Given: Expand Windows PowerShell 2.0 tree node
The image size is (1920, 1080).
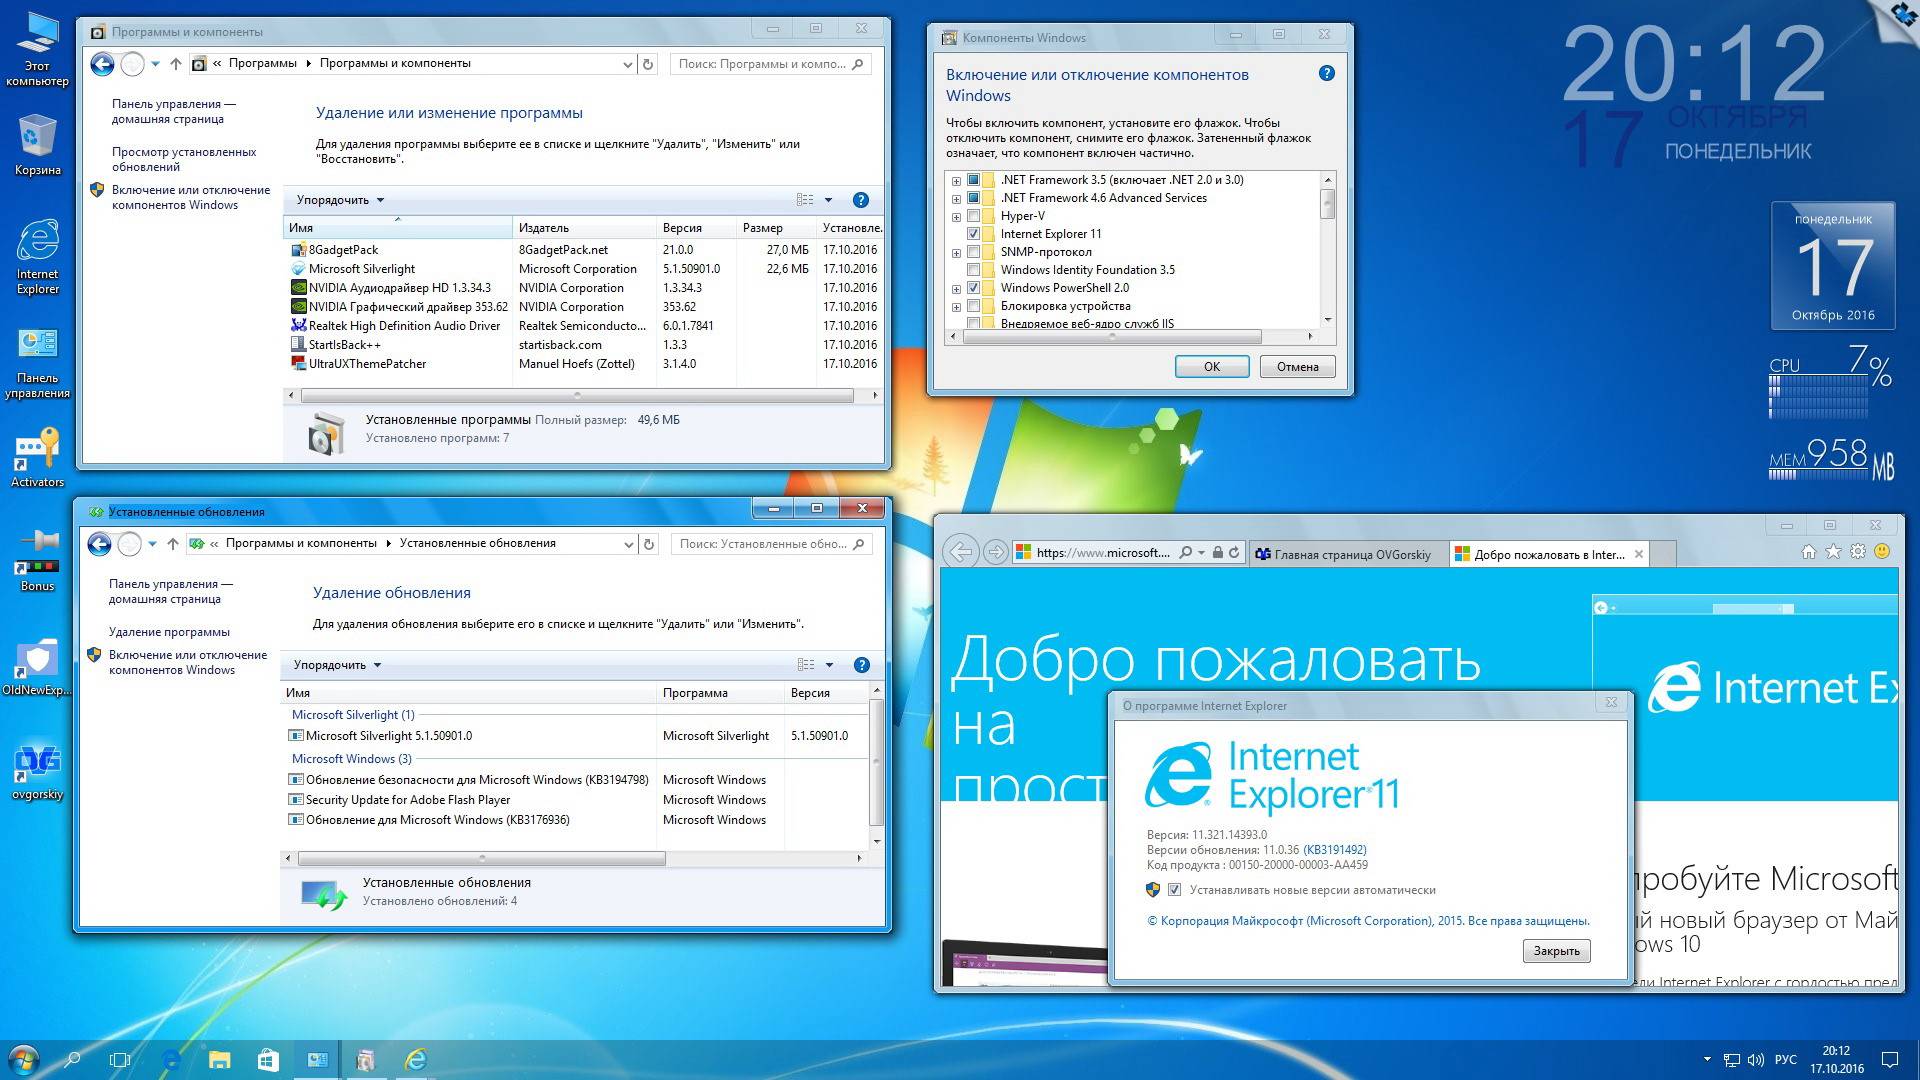Looking at the screenshot, I should (956, 289).
